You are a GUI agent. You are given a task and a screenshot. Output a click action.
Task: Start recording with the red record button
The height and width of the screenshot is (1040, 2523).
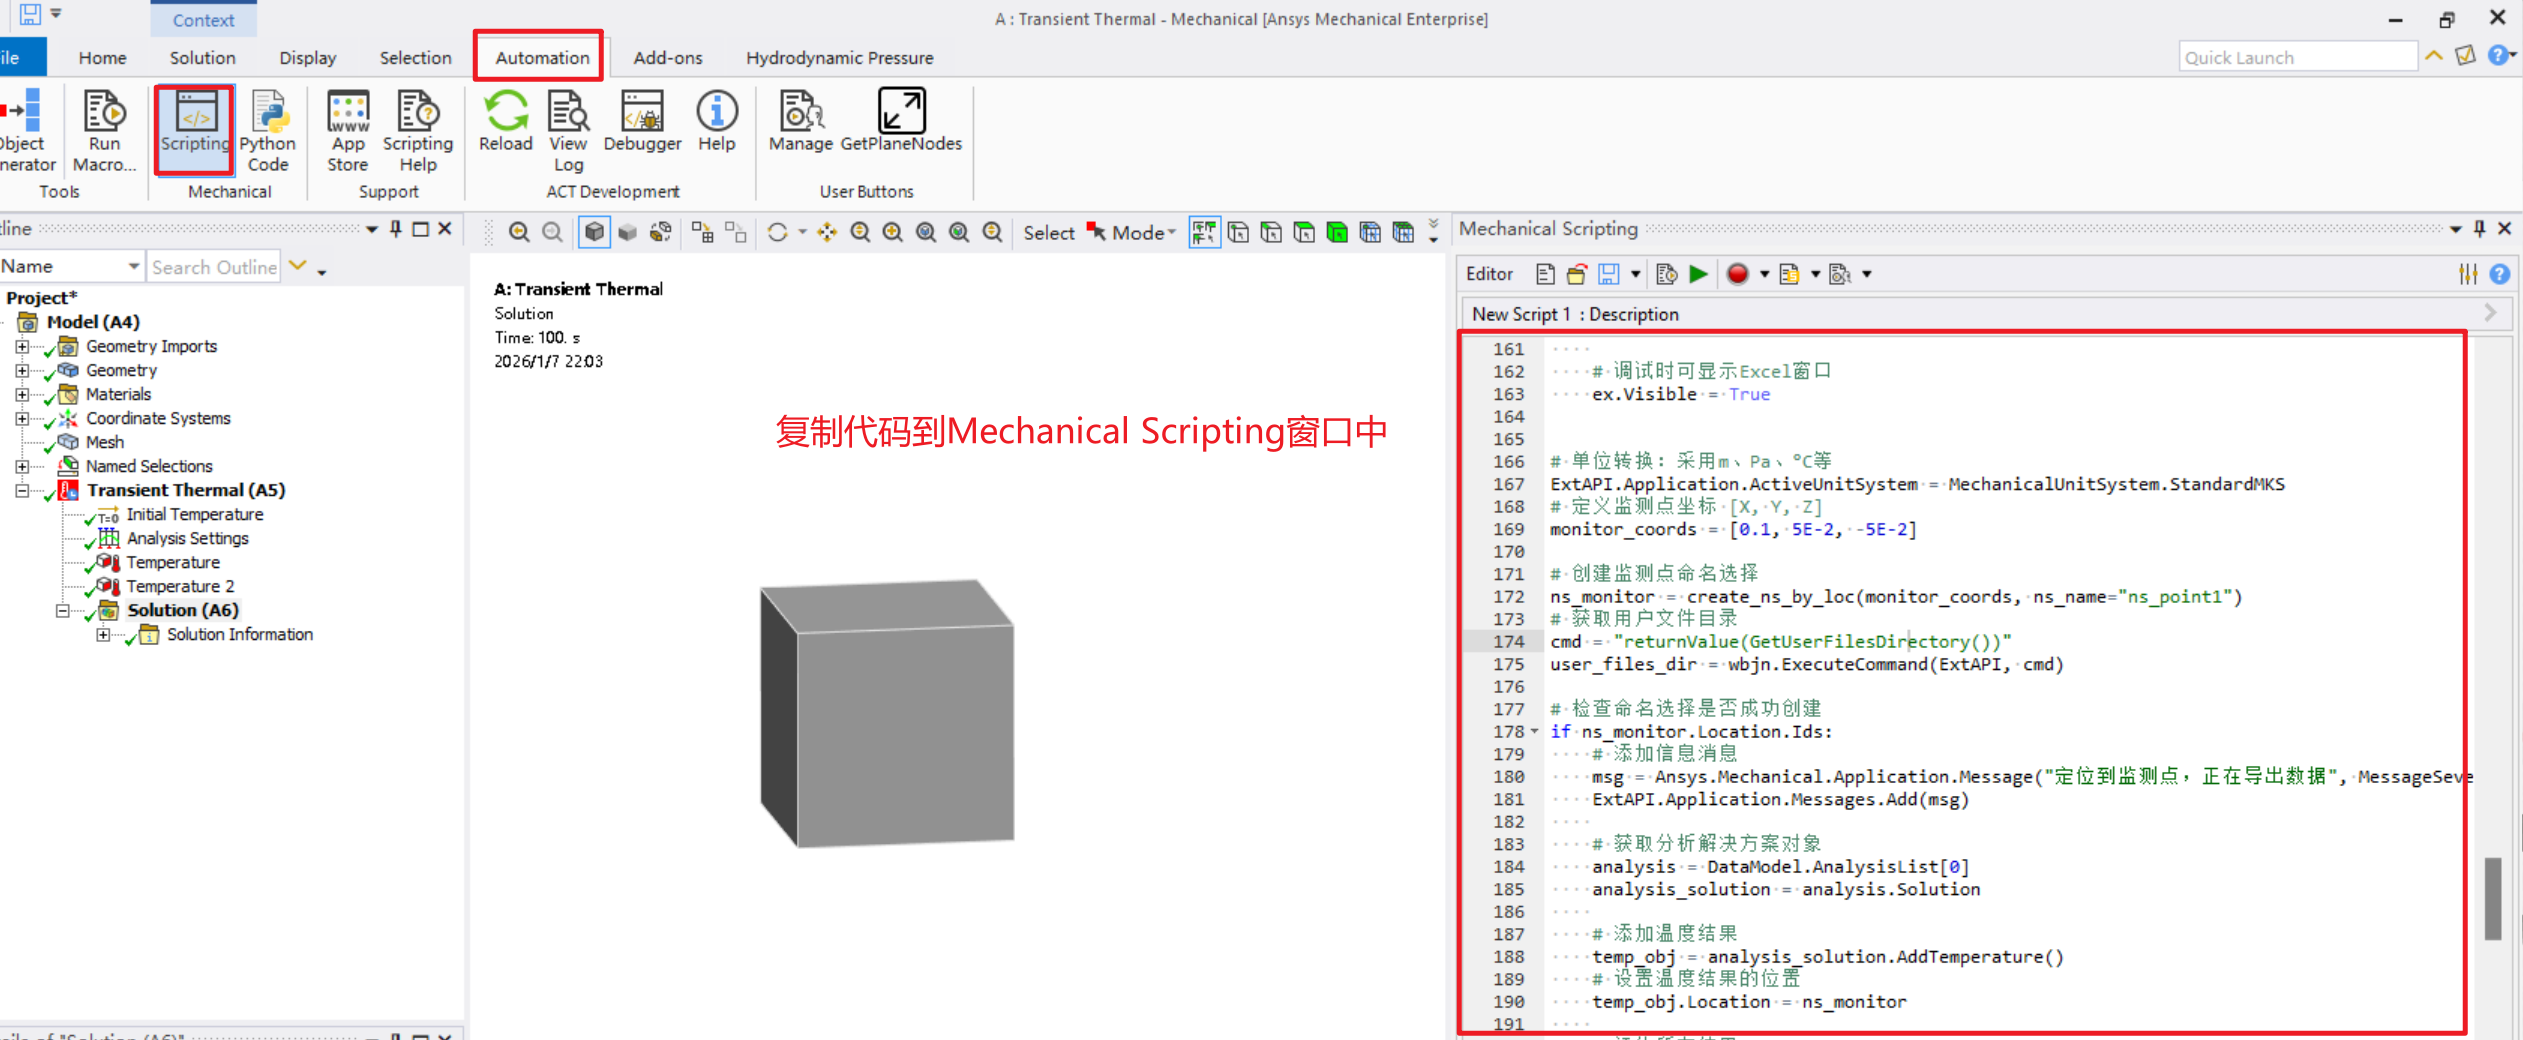click(x=1738, y=274)
